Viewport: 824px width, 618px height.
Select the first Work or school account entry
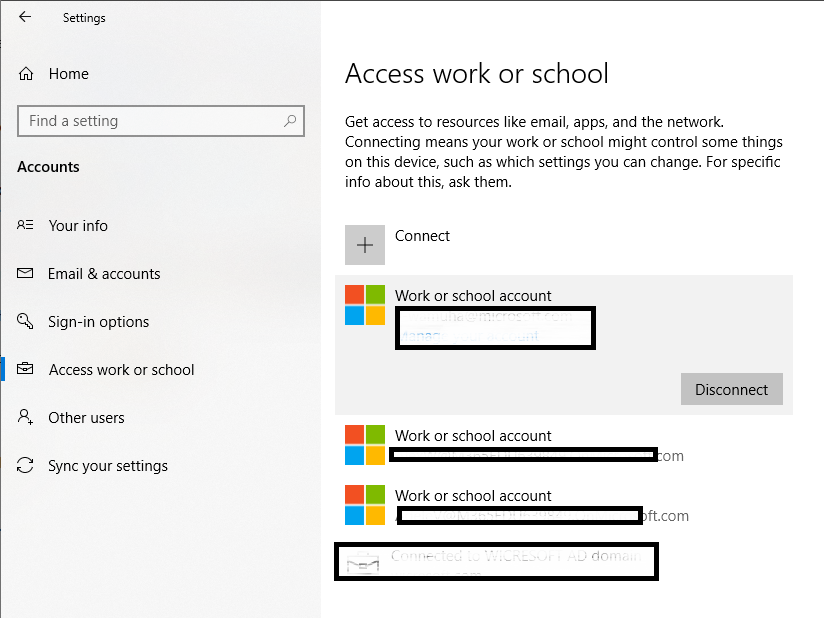563,345
